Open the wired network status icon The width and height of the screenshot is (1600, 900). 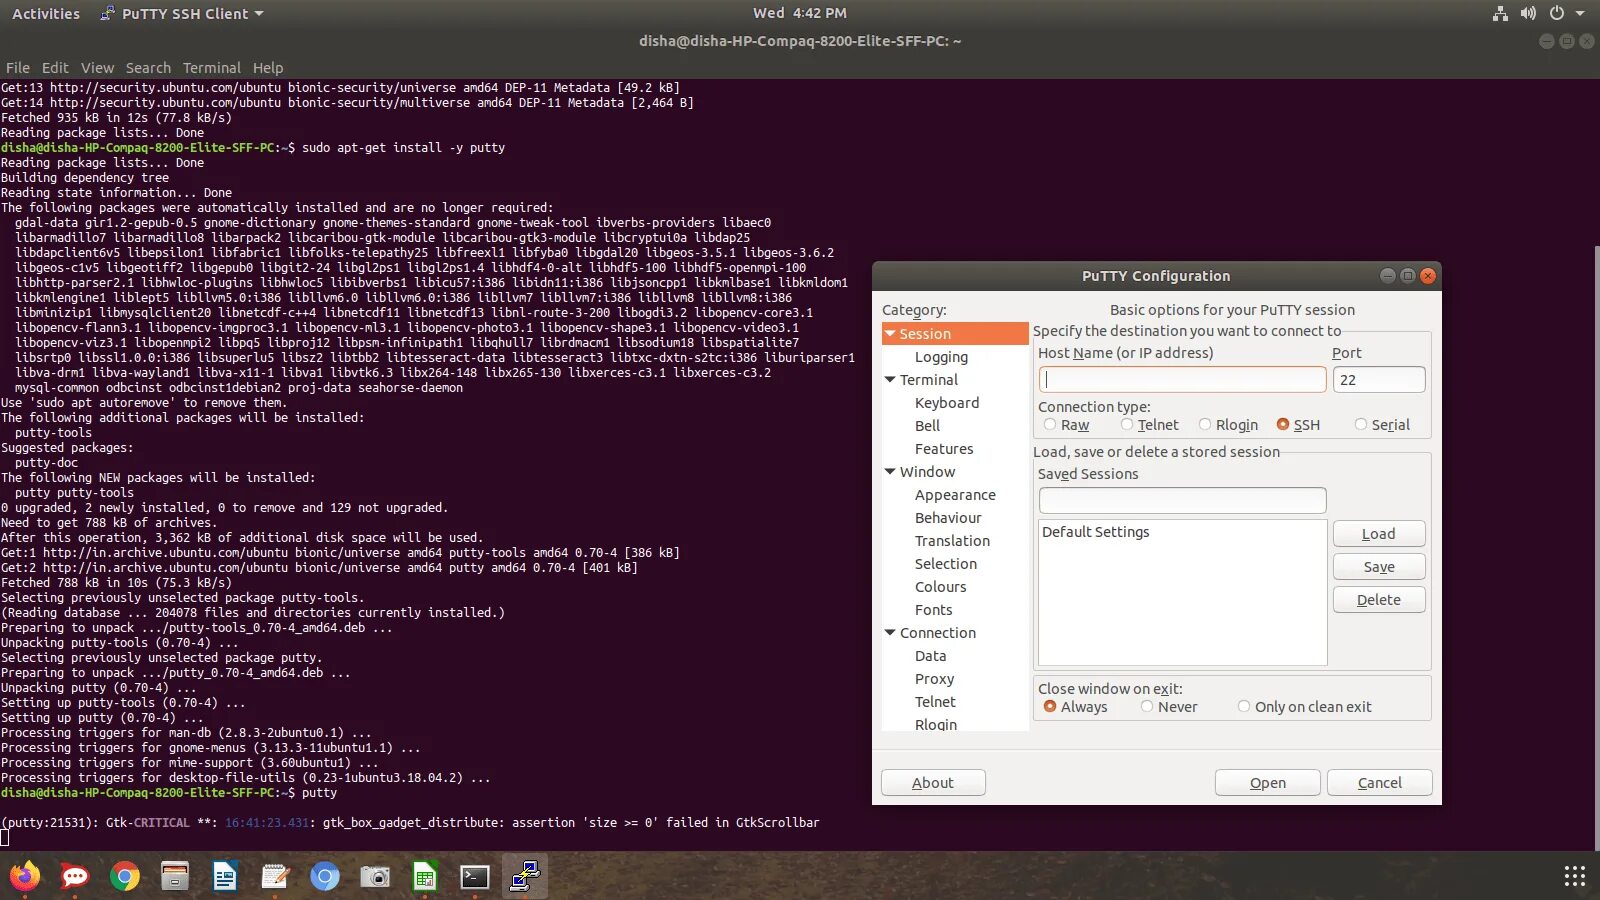1500,14
